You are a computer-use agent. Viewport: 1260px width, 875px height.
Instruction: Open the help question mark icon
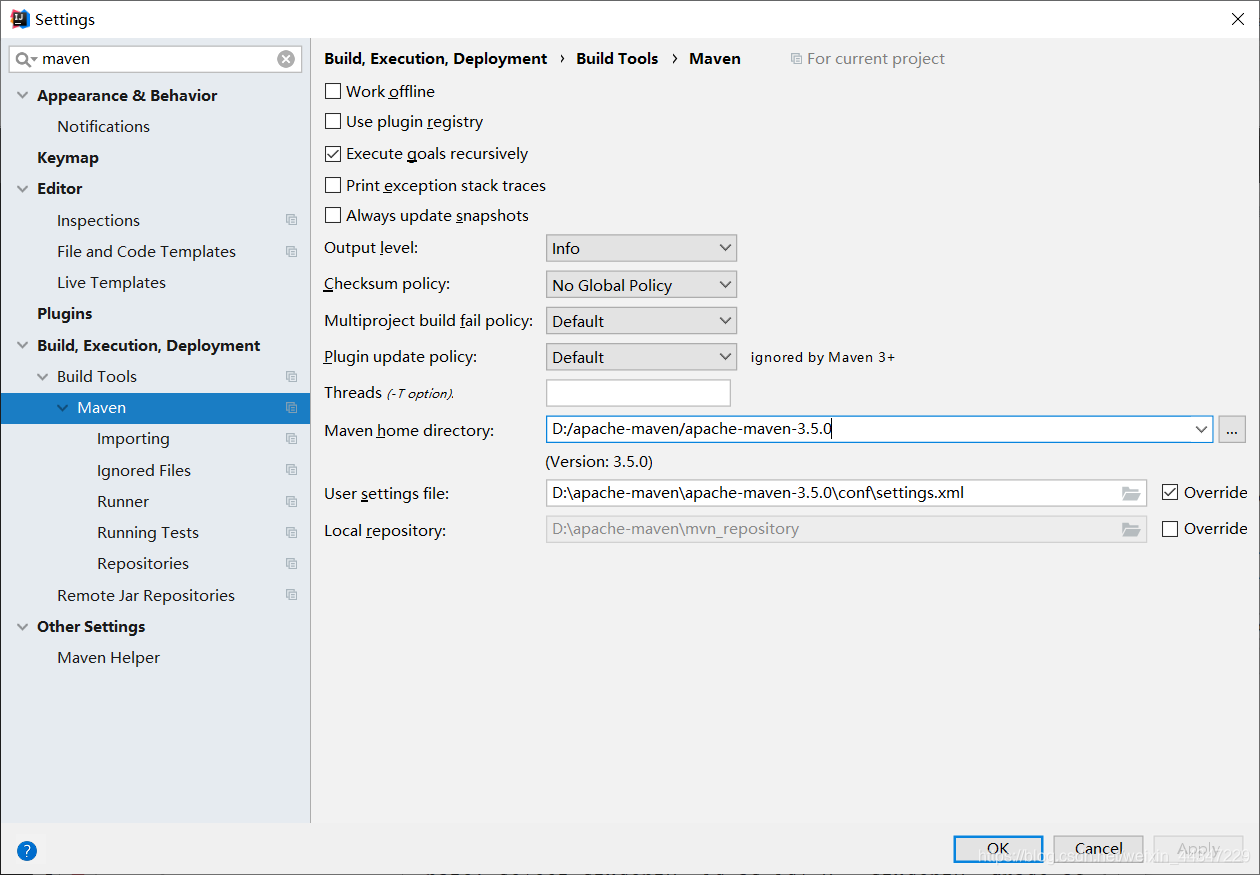point(27,851)
